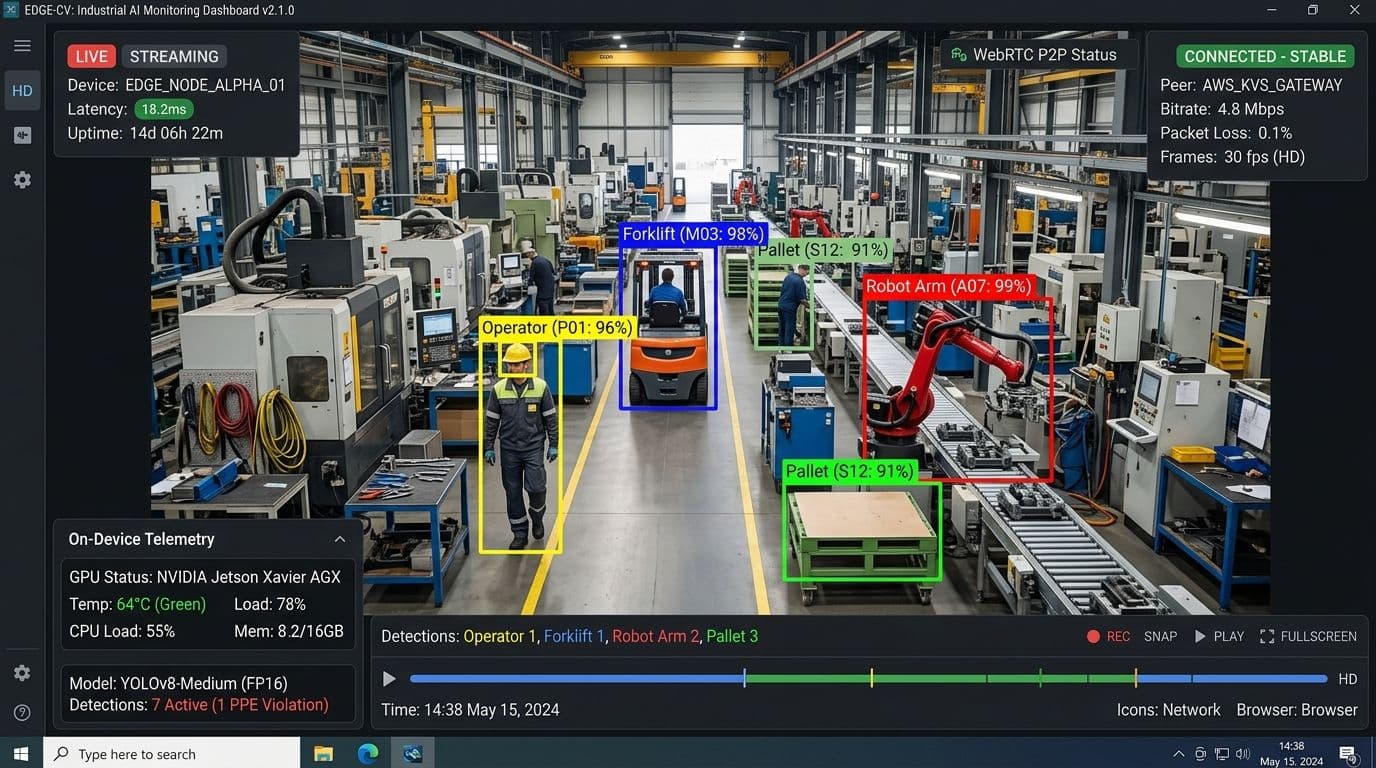
Task: Filter detections by Pallet 3
Action: coord(732,636)
